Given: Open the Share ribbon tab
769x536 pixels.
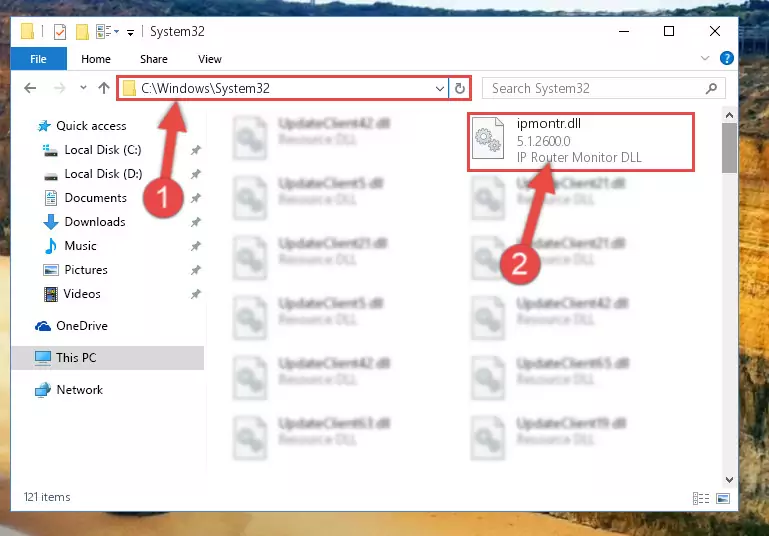Looking at the screenshot, I should click(154, 59).
